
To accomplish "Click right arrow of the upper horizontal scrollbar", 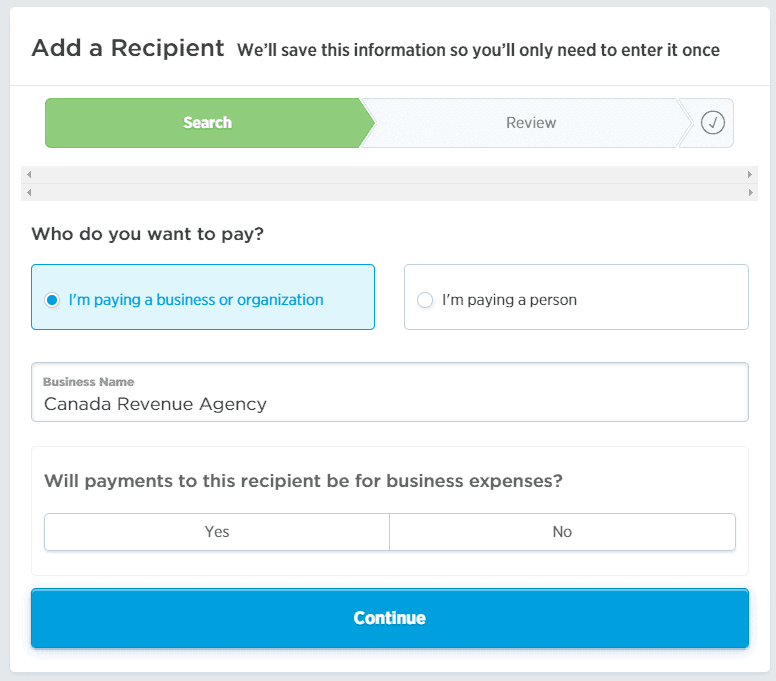I will point(750,174).
